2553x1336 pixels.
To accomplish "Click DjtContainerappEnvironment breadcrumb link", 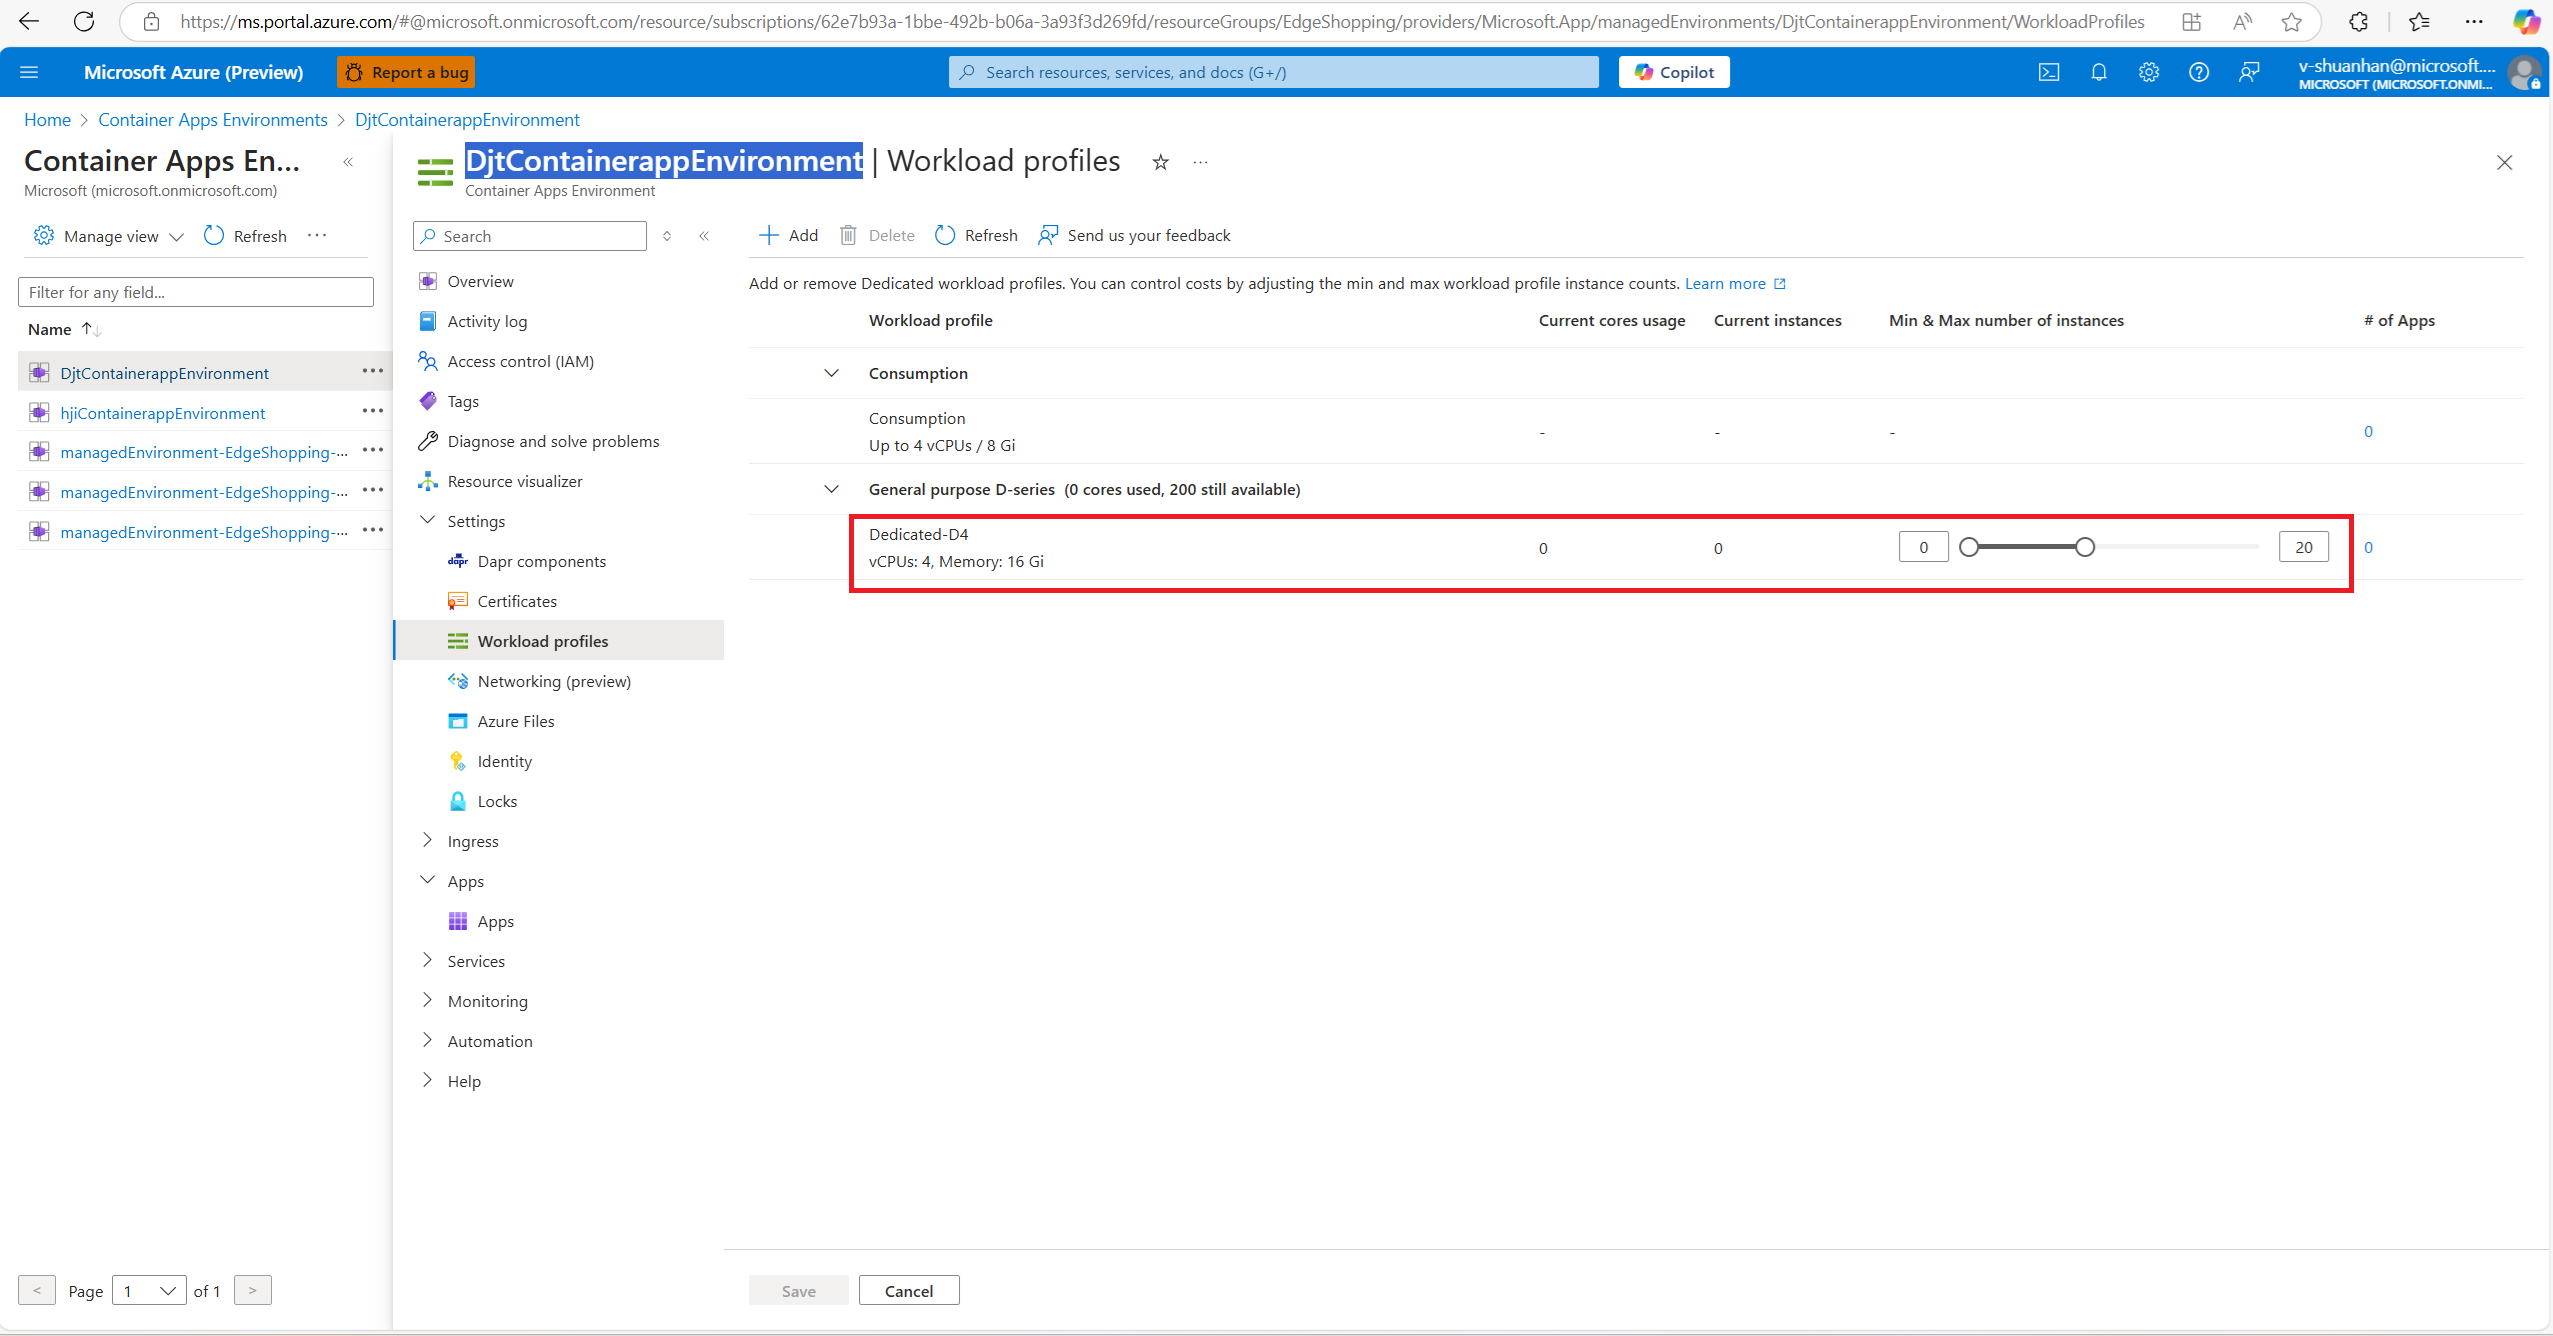I will click(x=467, y=120).
